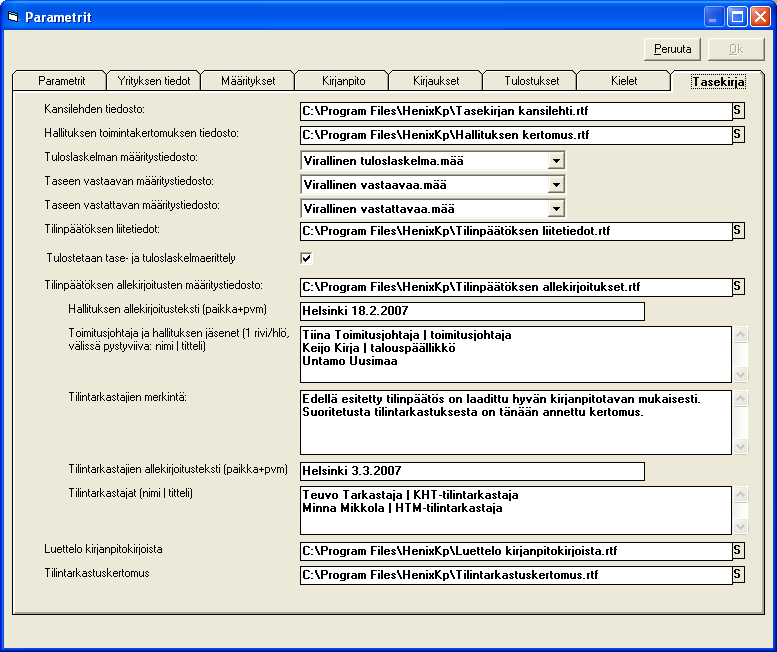The width and height of the screenshot is (777, 652).
Task: Open the Virallinen vastattavaa.mää dropdown
Action: [556, 209]
